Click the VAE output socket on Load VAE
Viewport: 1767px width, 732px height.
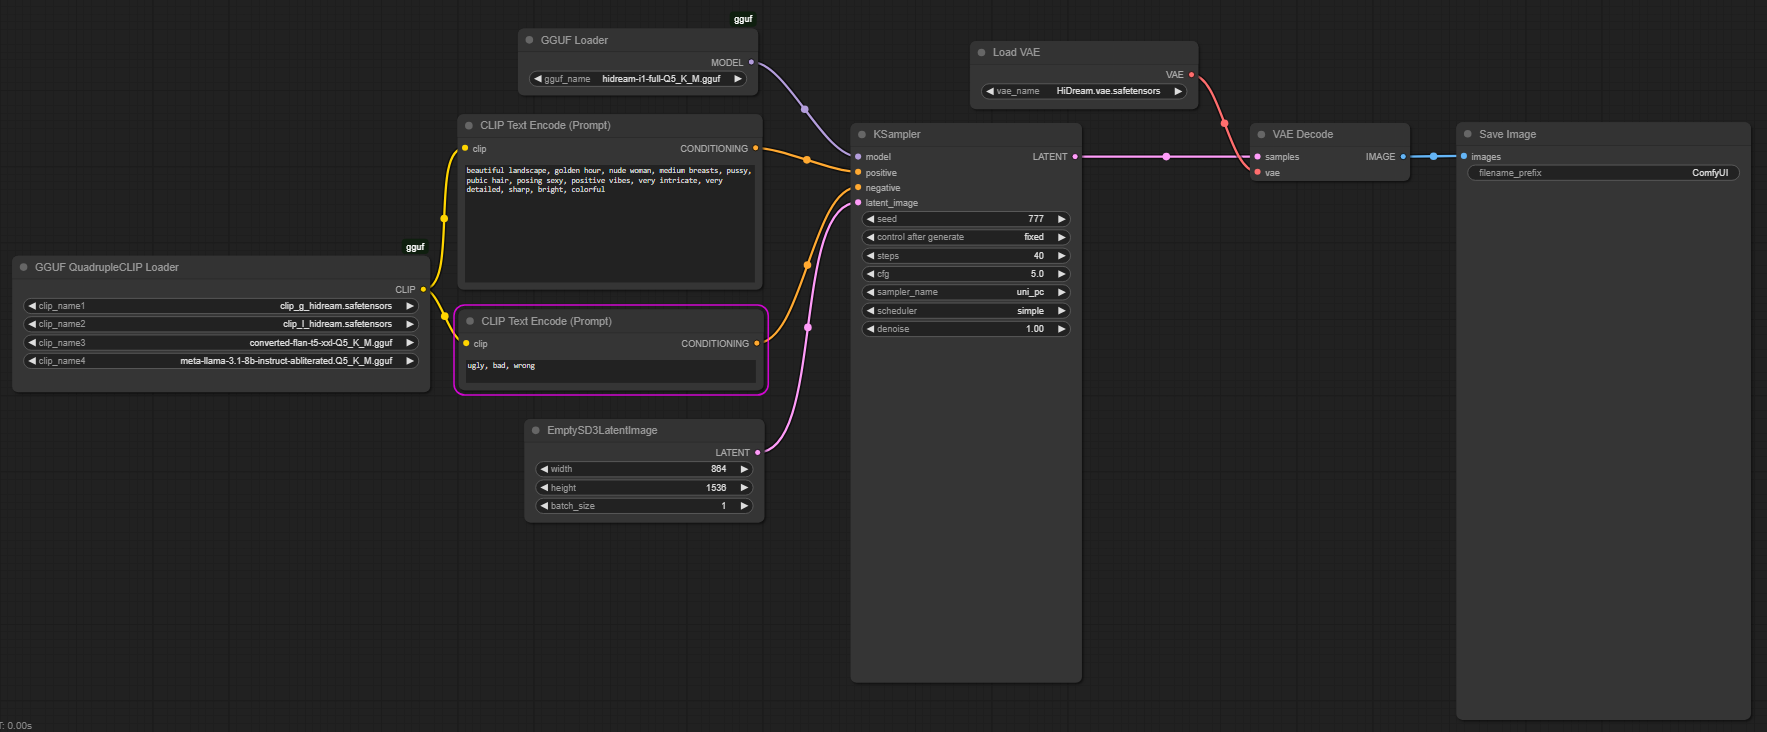pyautogui.click(x=1191, y=75)
